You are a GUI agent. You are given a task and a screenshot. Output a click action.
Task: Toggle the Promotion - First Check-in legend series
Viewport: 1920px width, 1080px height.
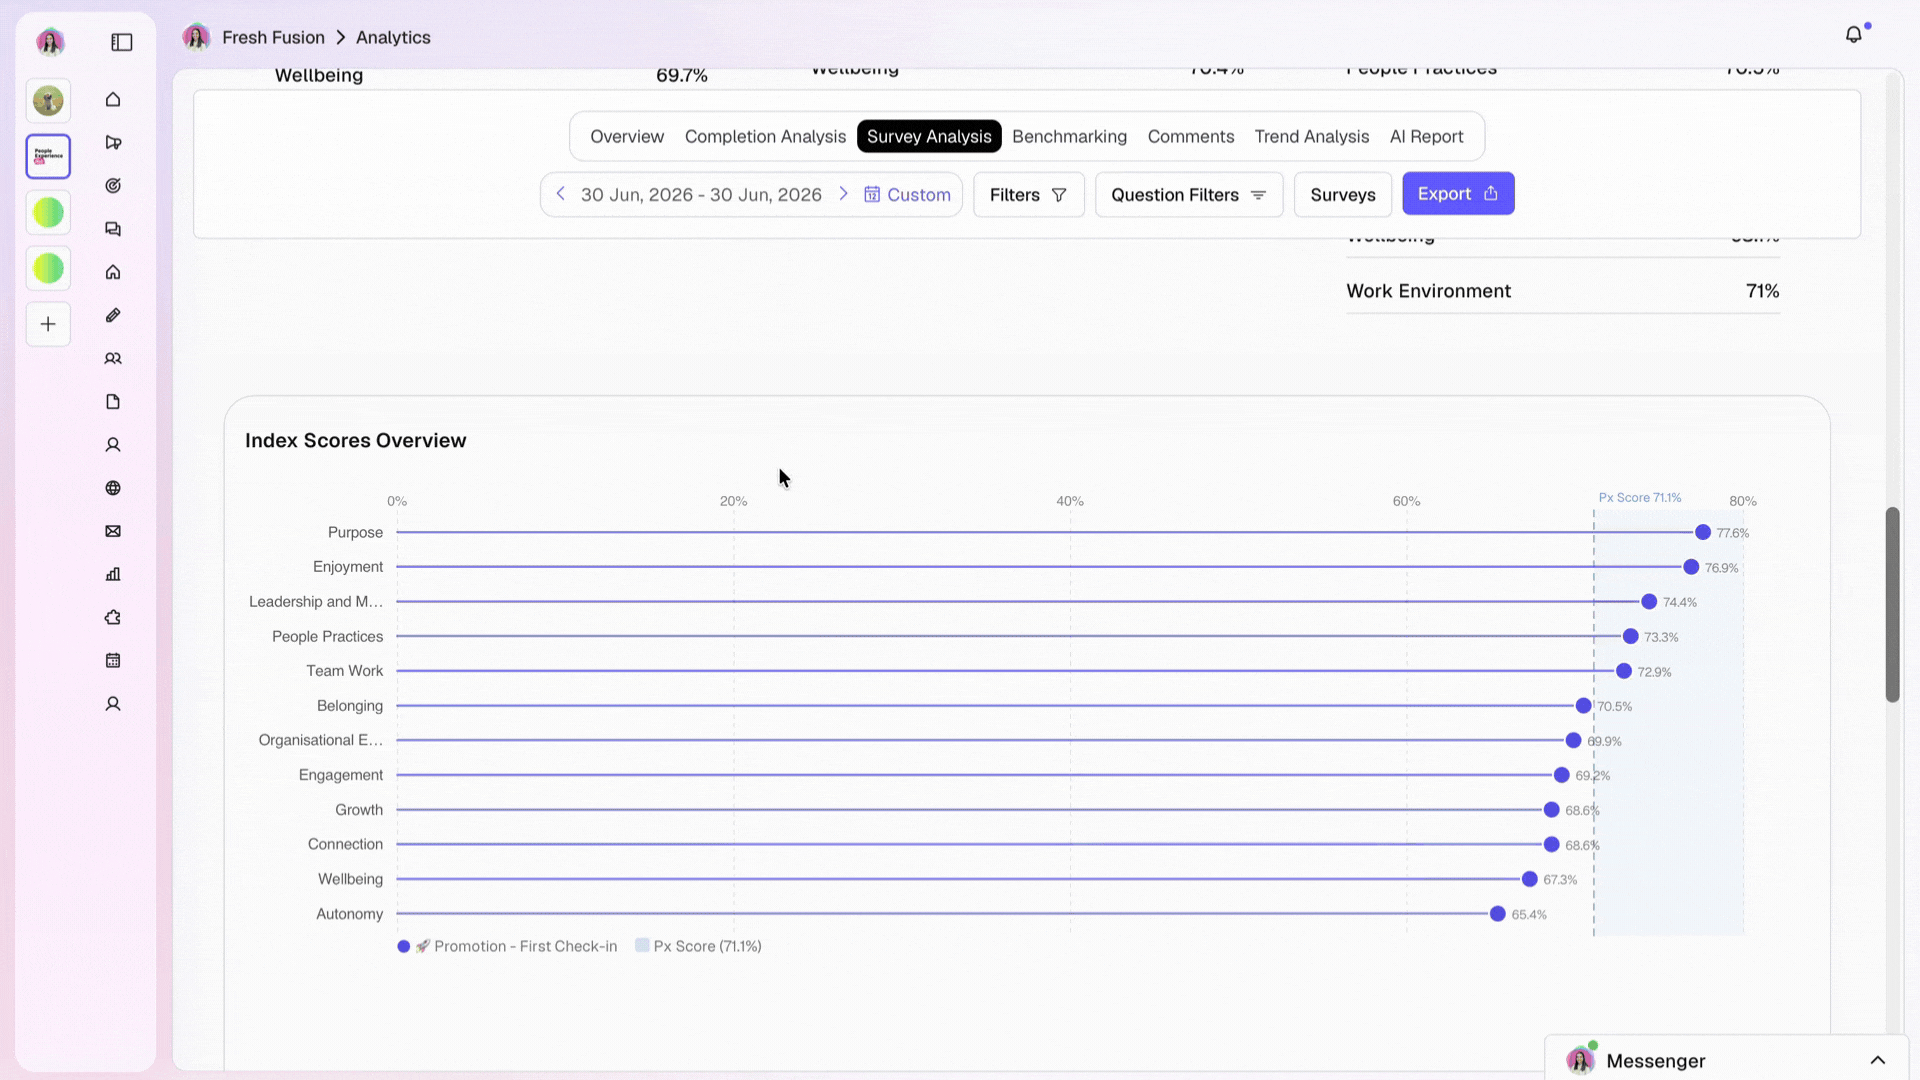point(508,946)
